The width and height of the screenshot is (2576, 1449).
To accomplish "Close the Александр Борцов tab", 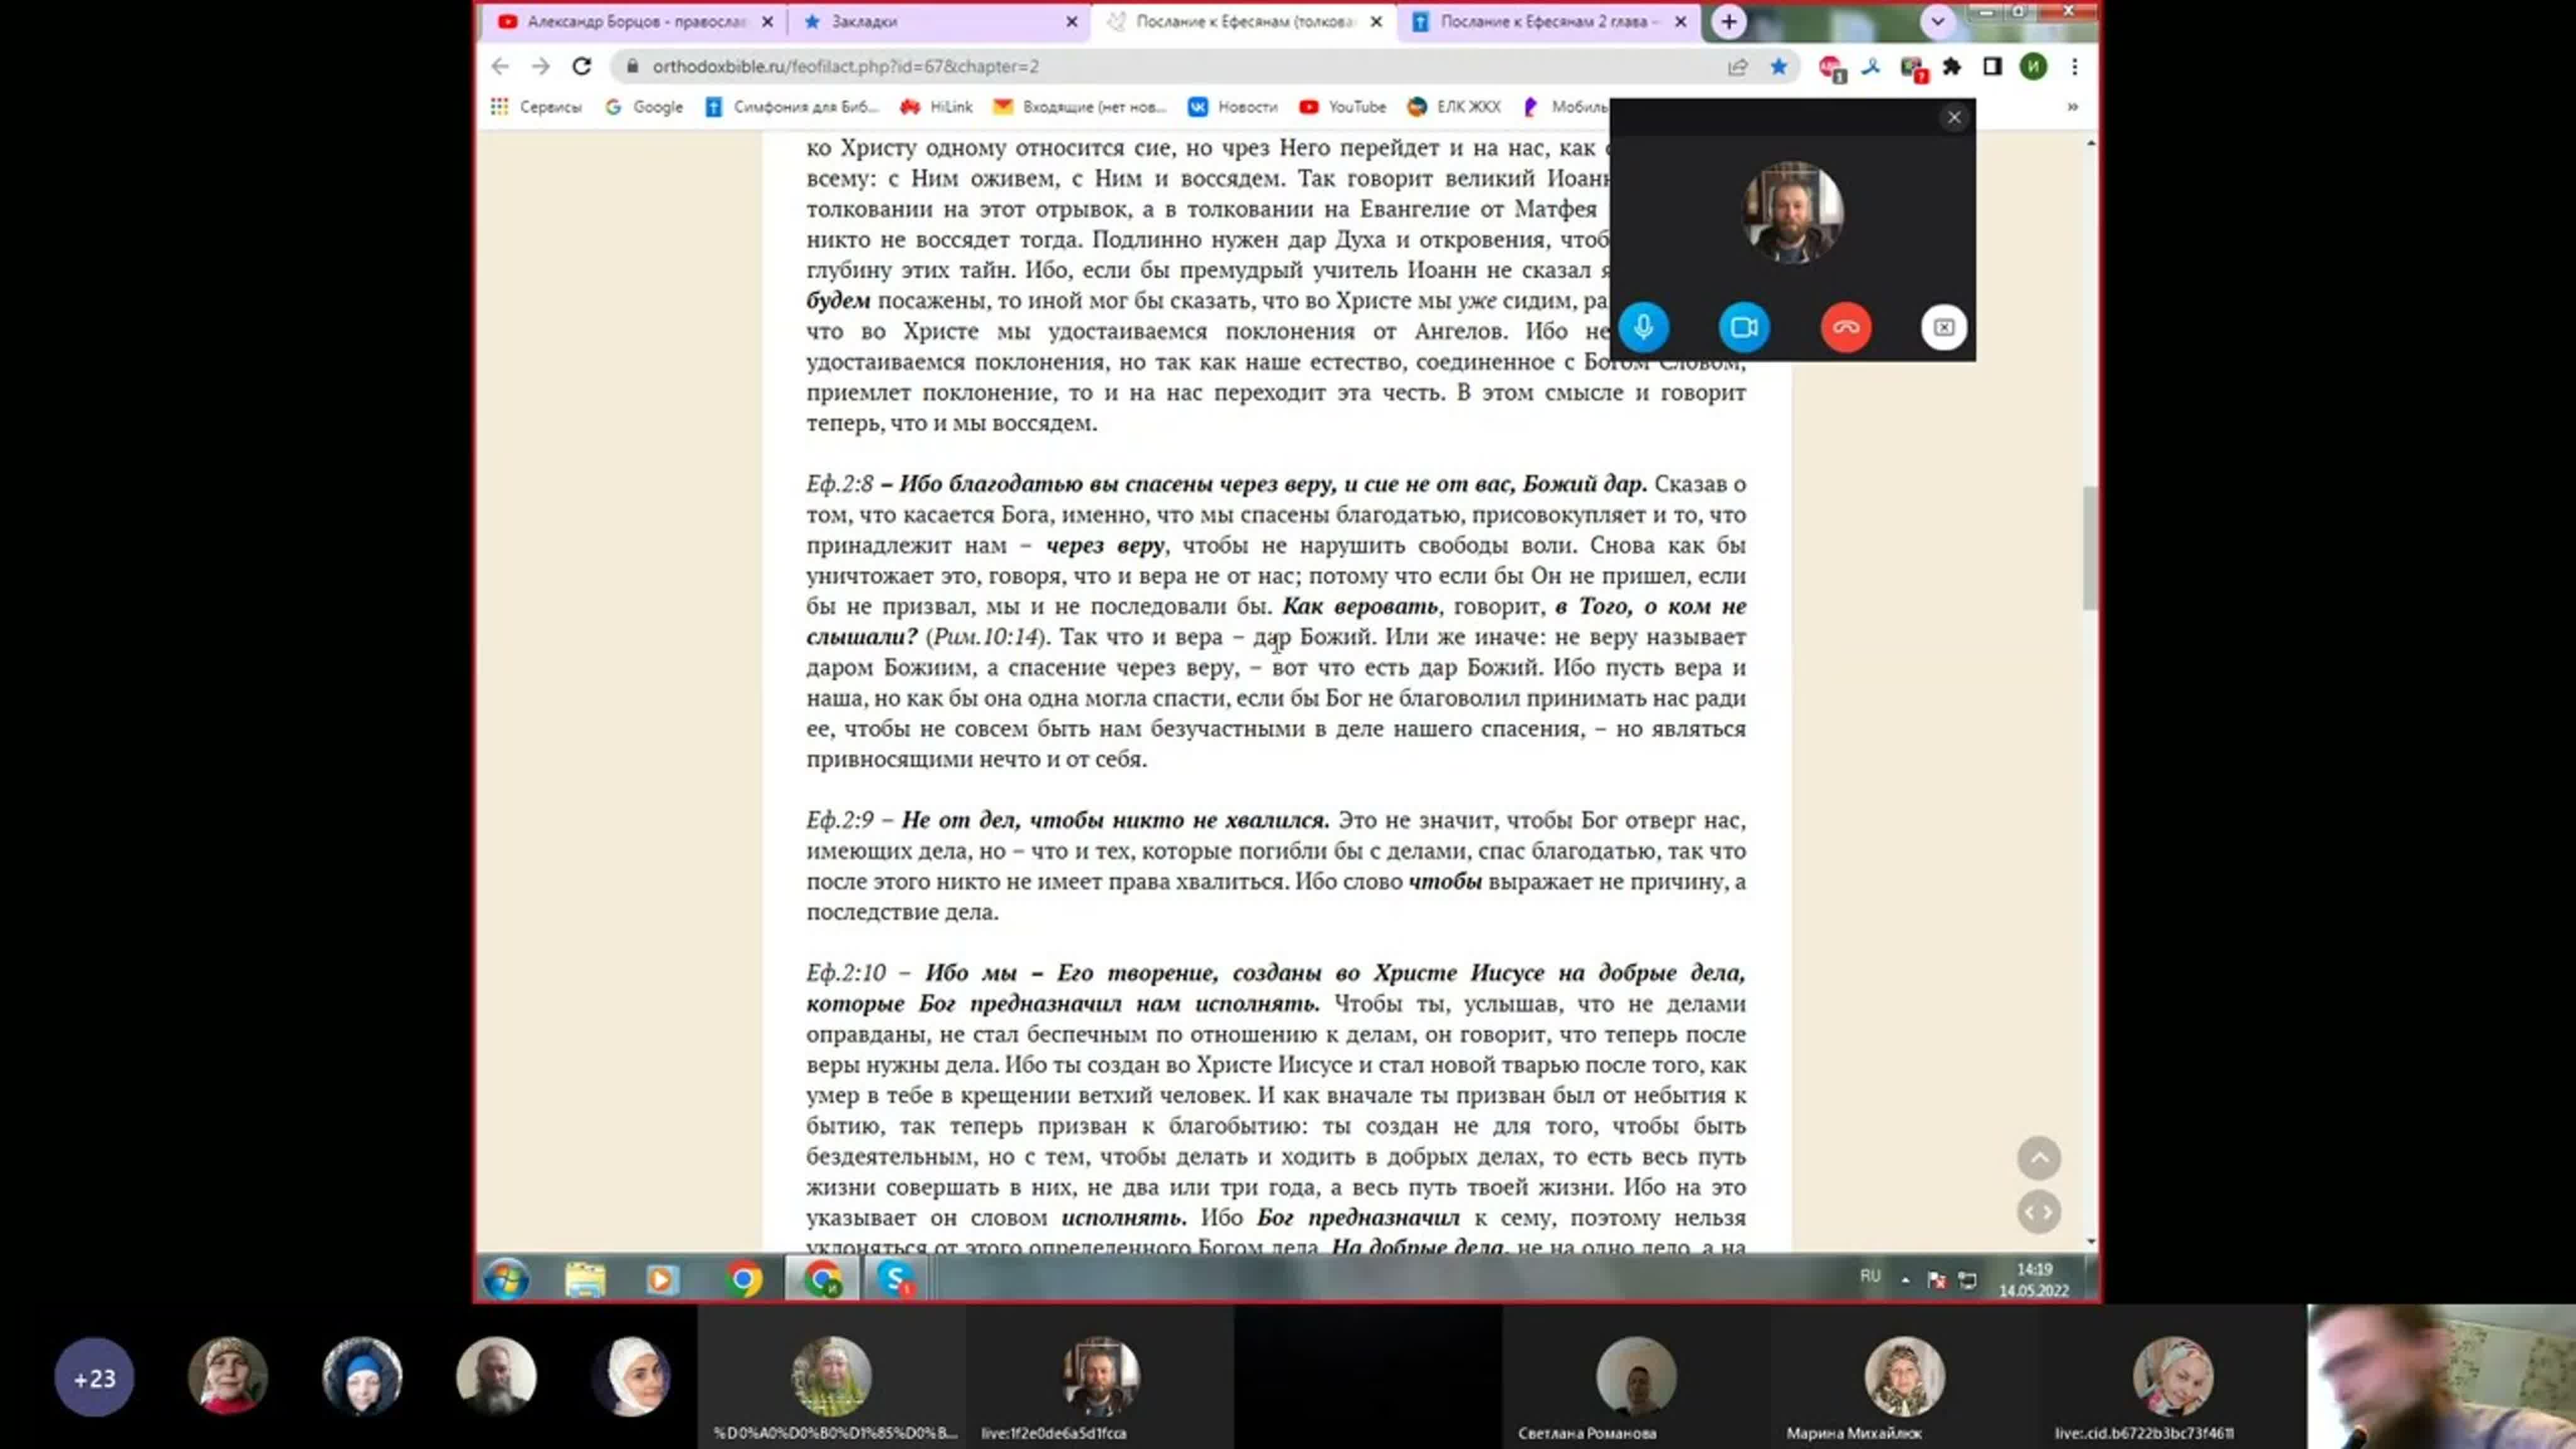I will click(767, 21).
